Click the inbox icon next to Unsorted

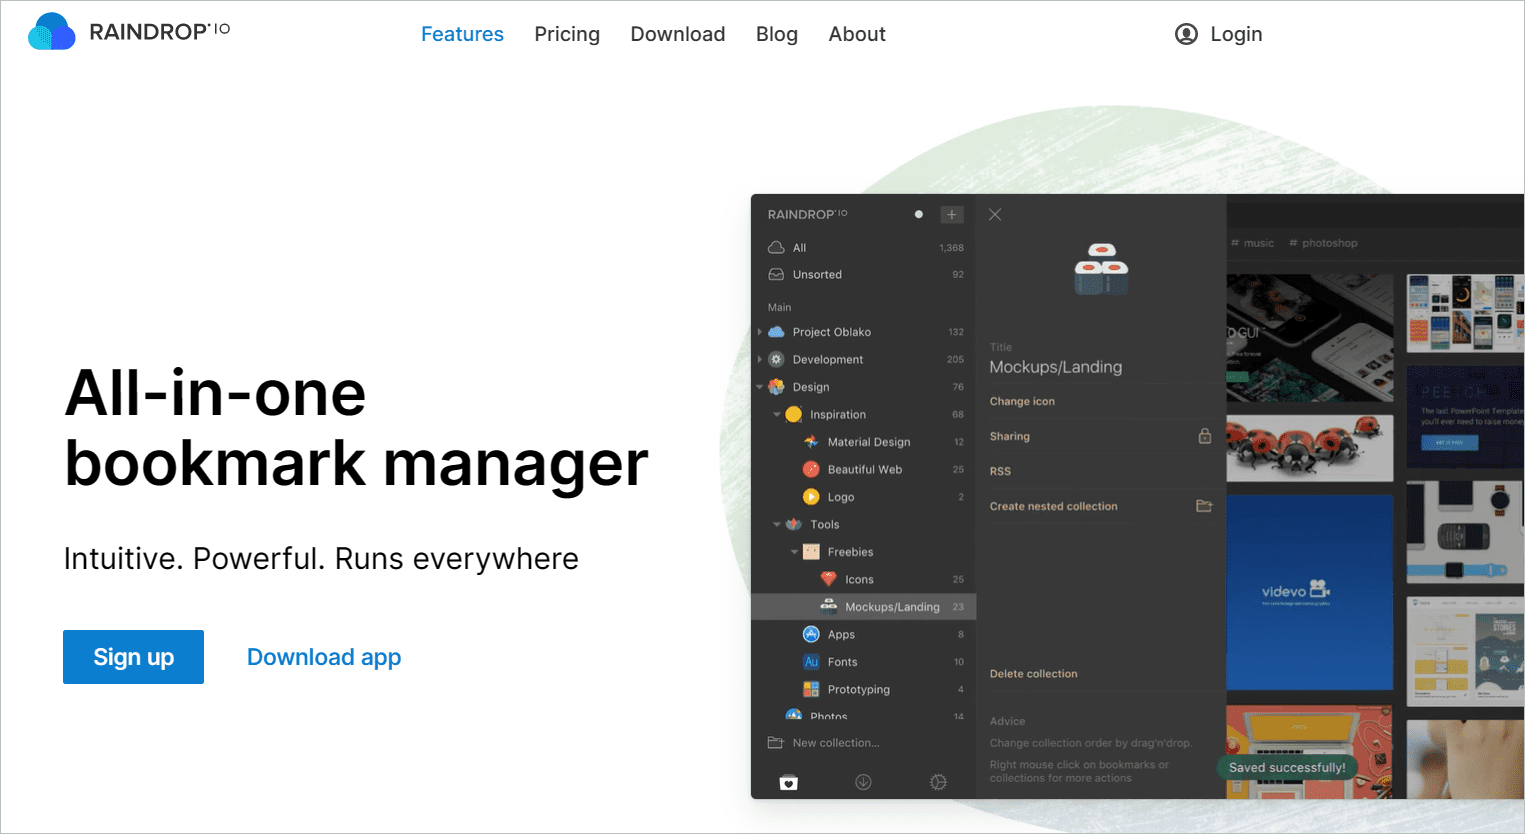[x=776, y=274]
